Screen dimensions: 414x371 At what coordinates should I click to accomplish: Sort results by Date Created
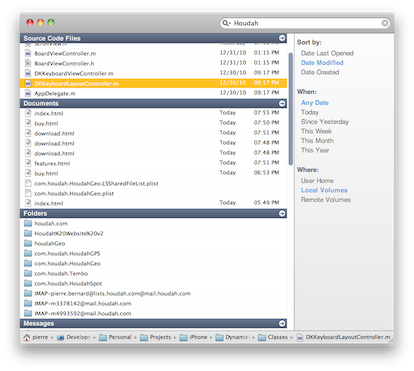[x=320, y=72]
